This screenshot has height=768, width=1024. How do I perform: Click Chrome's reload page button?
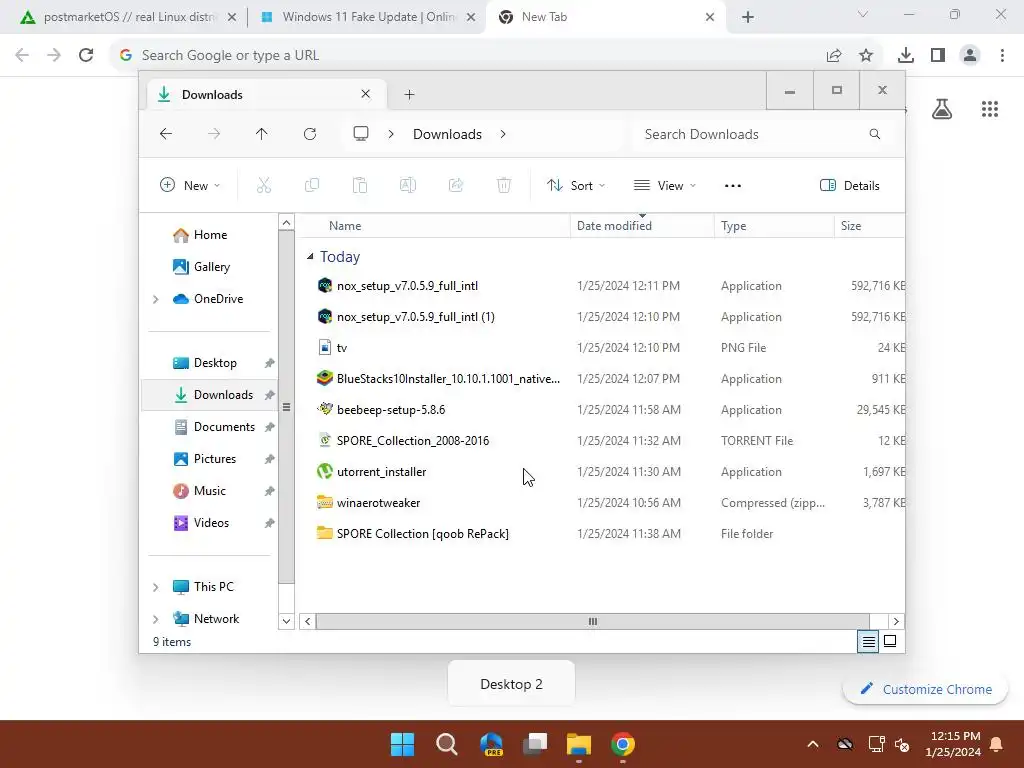(x=86, y=55)
